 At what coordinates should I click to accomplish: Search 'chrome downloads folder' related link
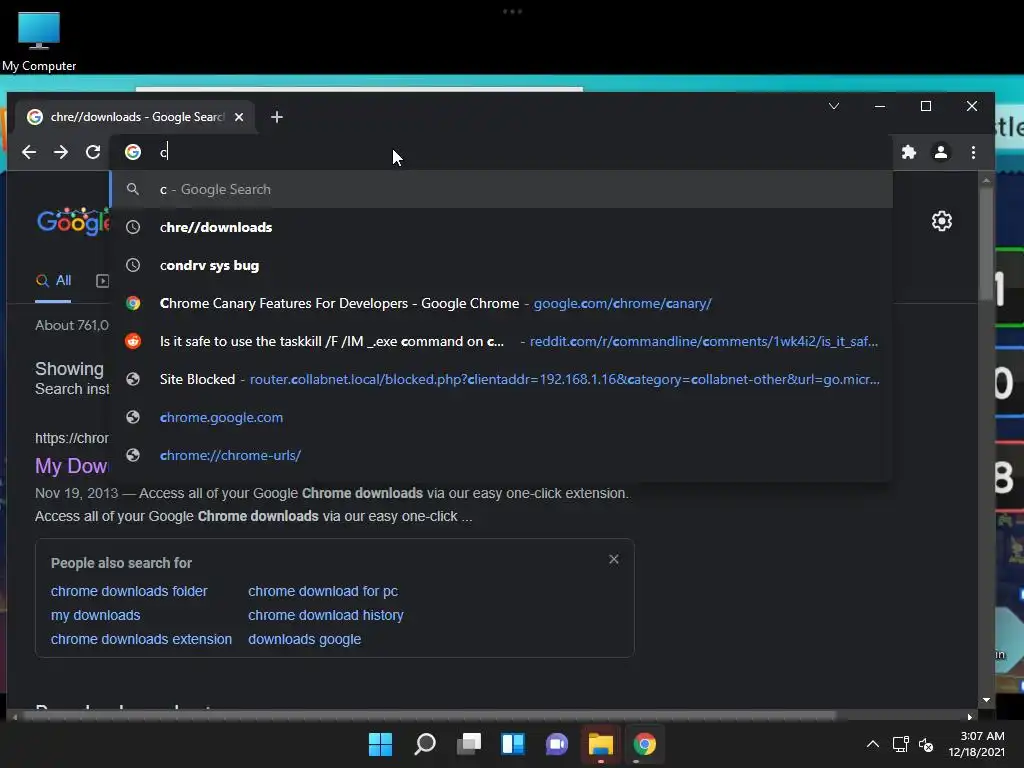pos(129,591)
